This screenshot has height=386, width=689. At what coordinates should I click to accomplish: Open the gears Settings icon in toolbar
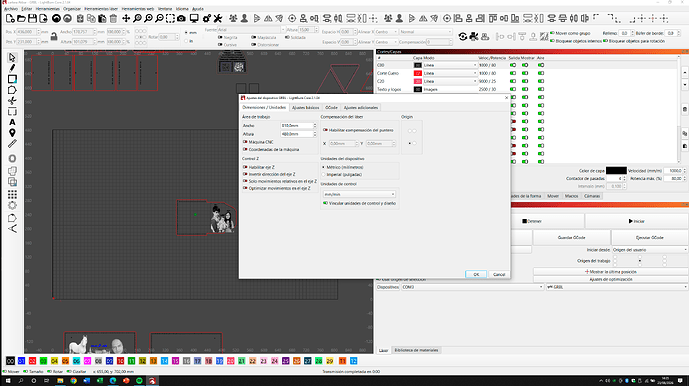(x=207, y=18)
